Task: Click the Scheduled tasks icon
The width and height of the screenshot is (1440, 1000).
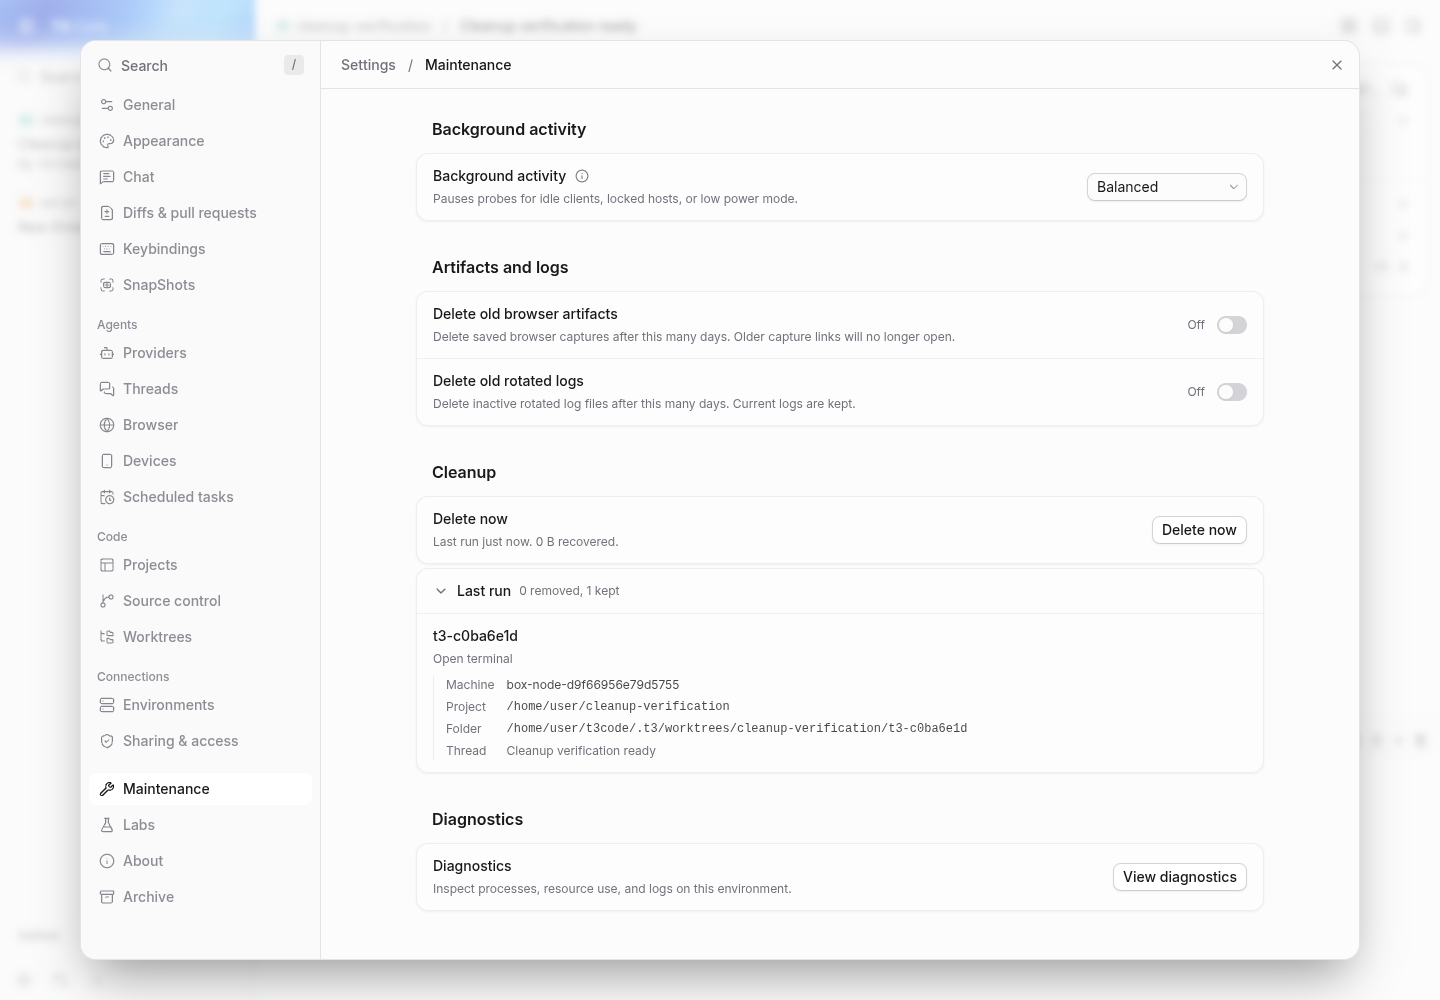Action: point(107,497)
